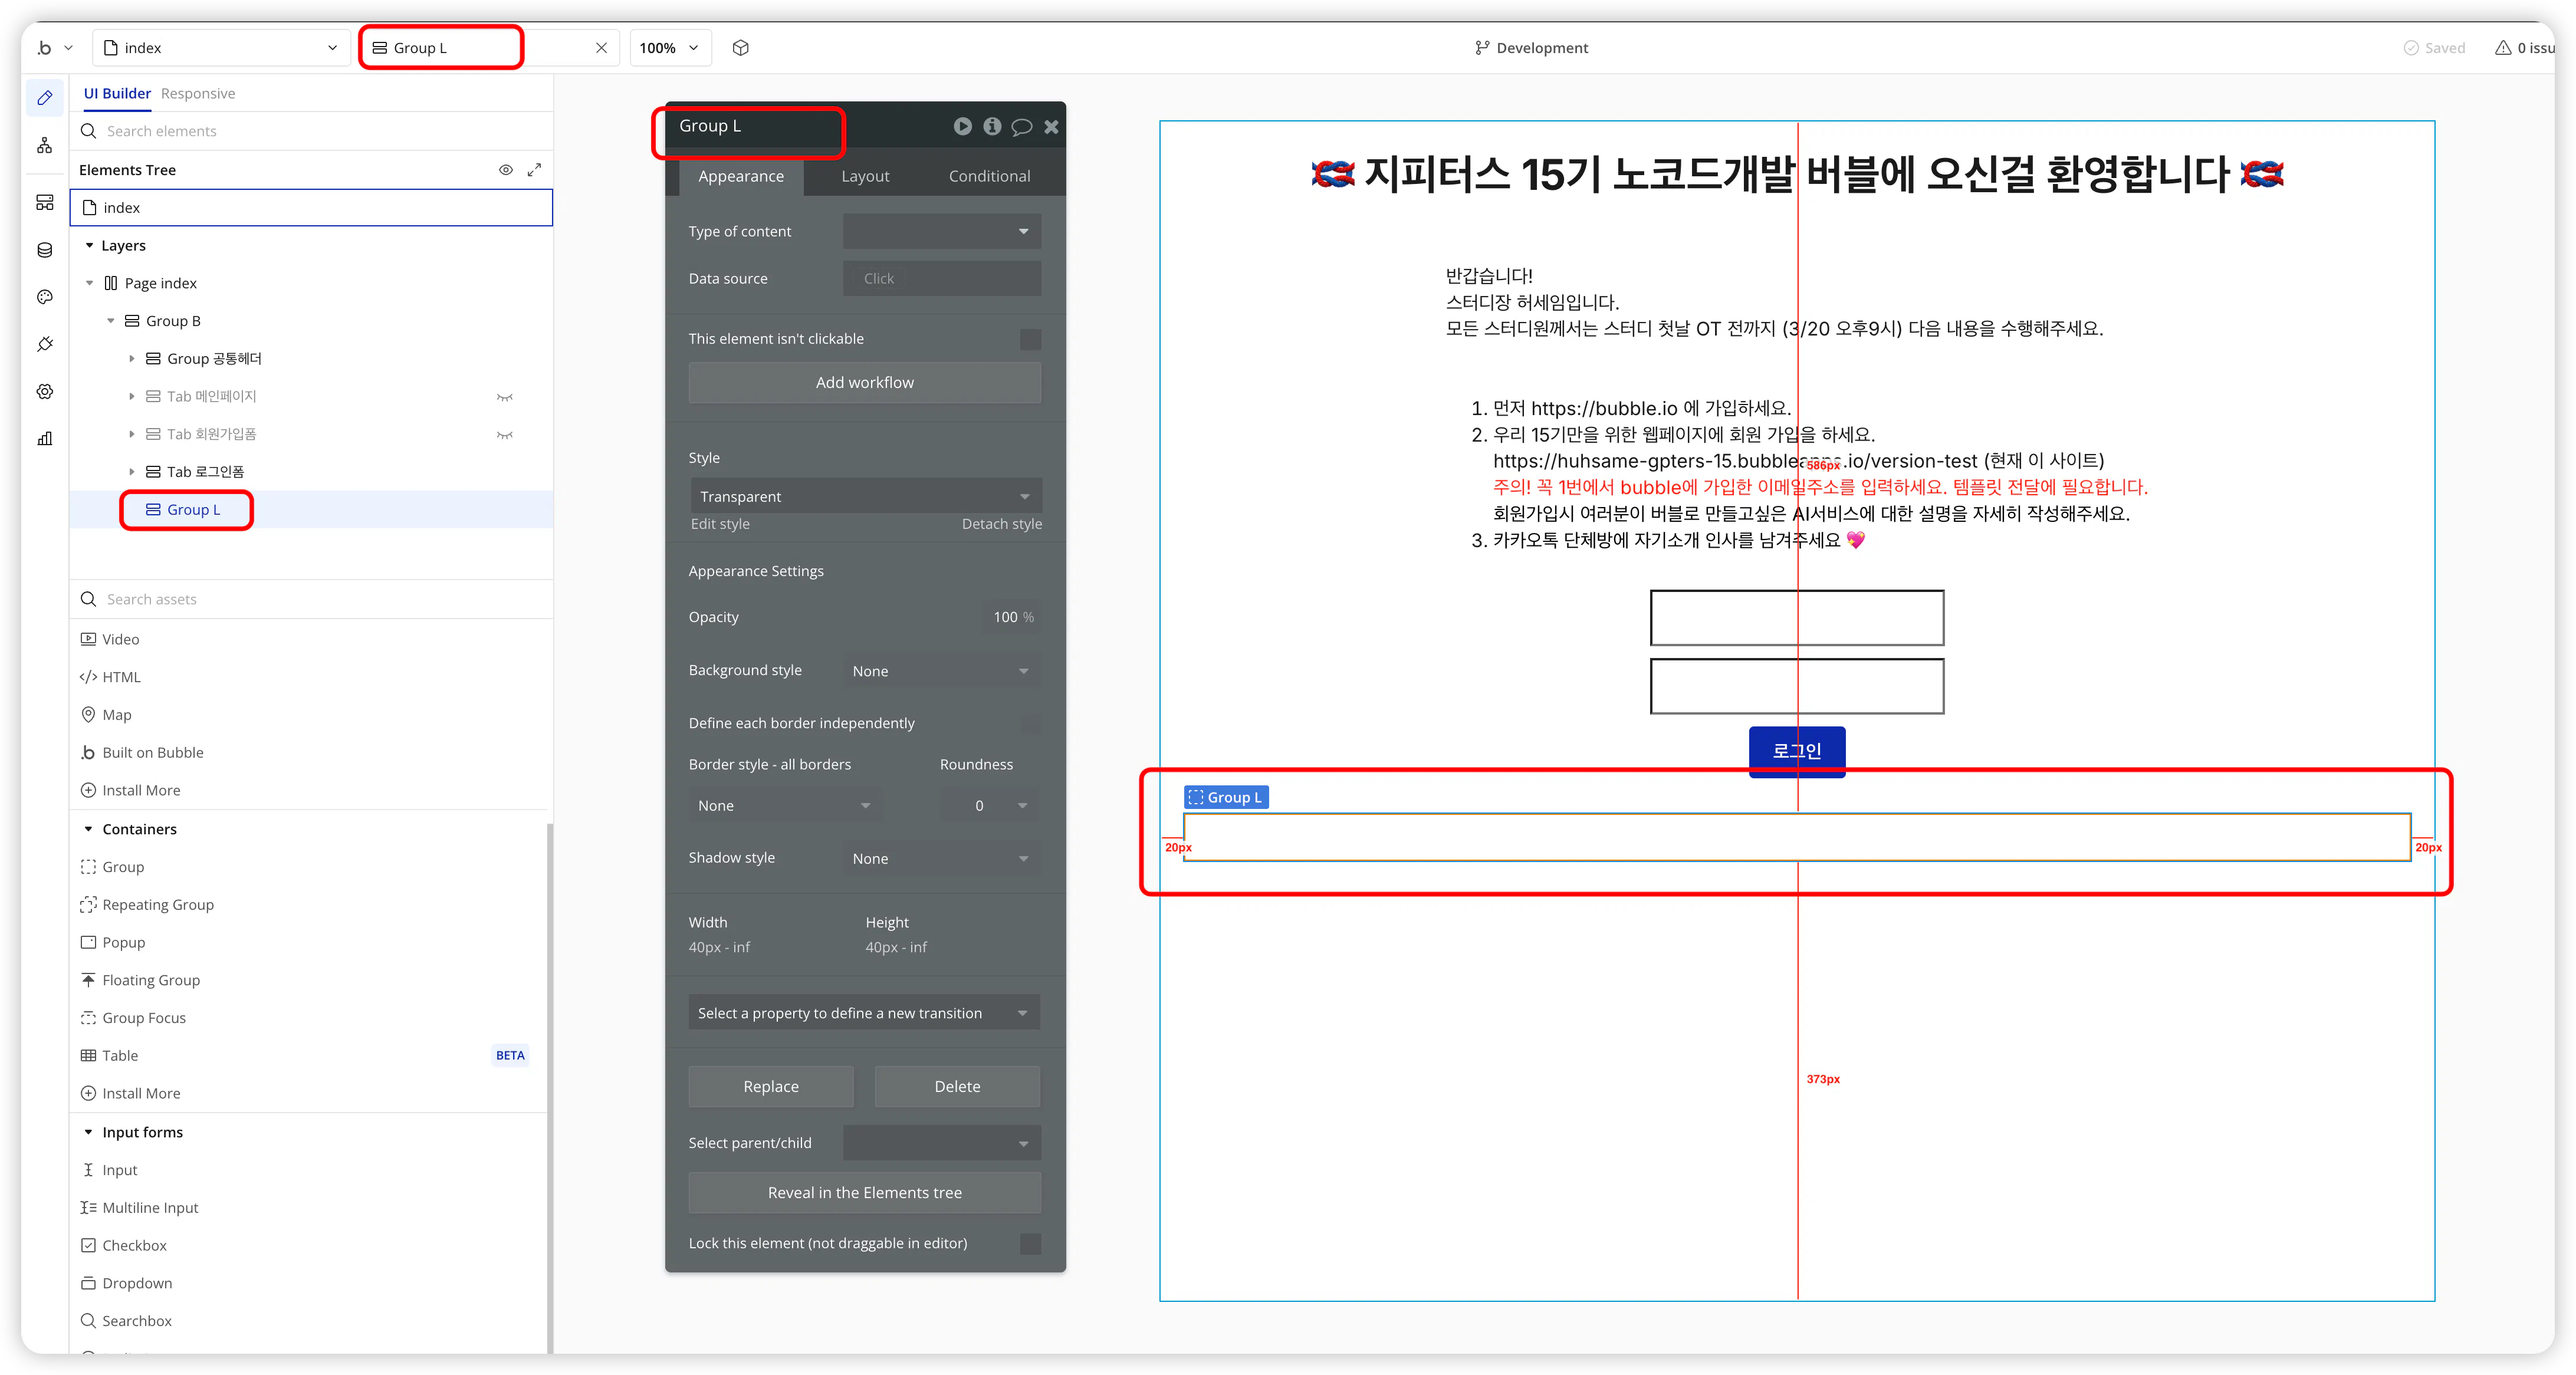Open Transparent style dropdown
Screen dimensions: 2576x1375
865,497
